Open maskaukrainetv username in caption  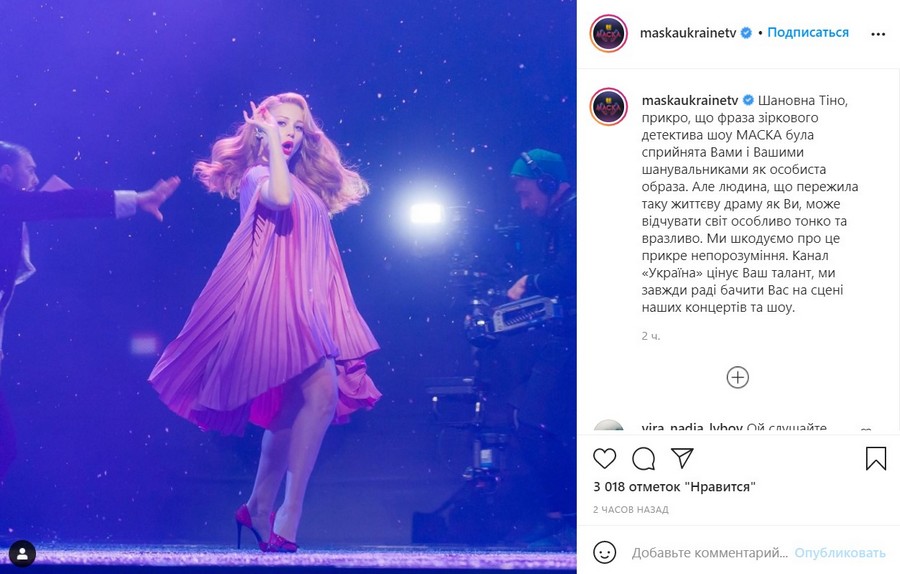click(x=689, y=100)
